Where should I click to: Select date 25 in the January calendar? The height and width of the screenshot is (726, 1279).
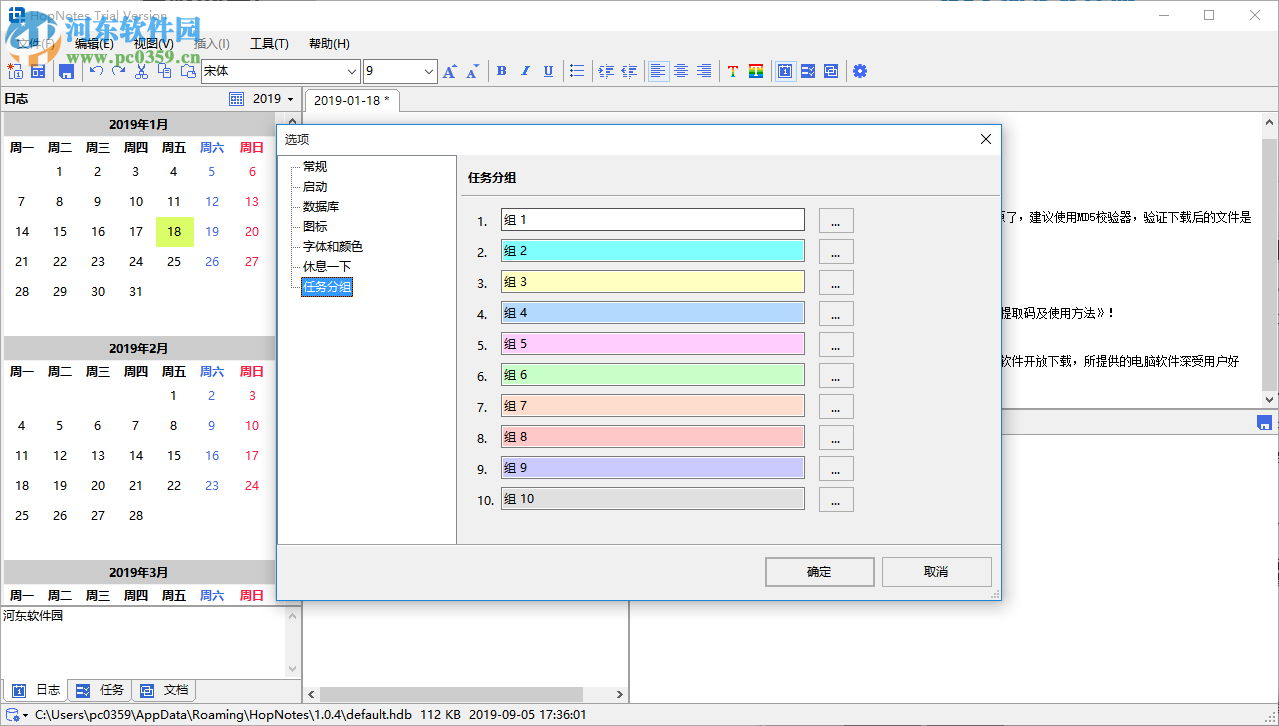tap(173, 261)
